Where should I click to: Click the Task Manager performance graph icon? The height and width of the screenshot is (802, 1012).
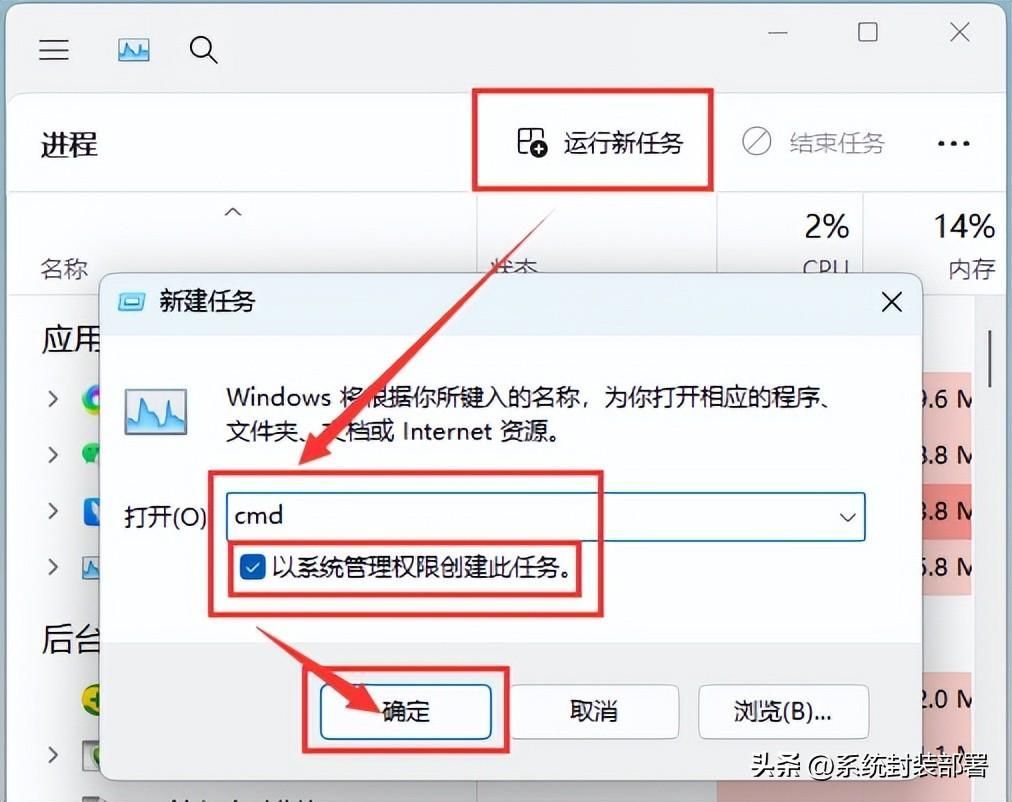[x=134, y=50]
